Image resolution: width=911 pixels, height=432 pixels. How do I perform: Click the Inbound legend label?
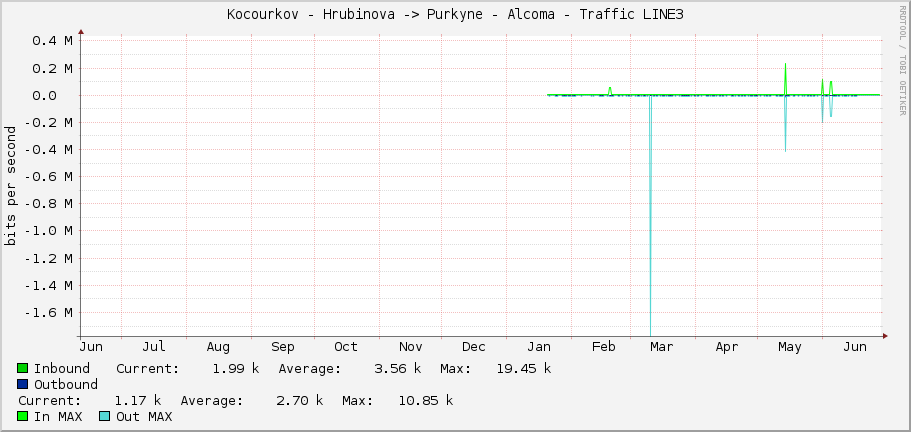62,369
